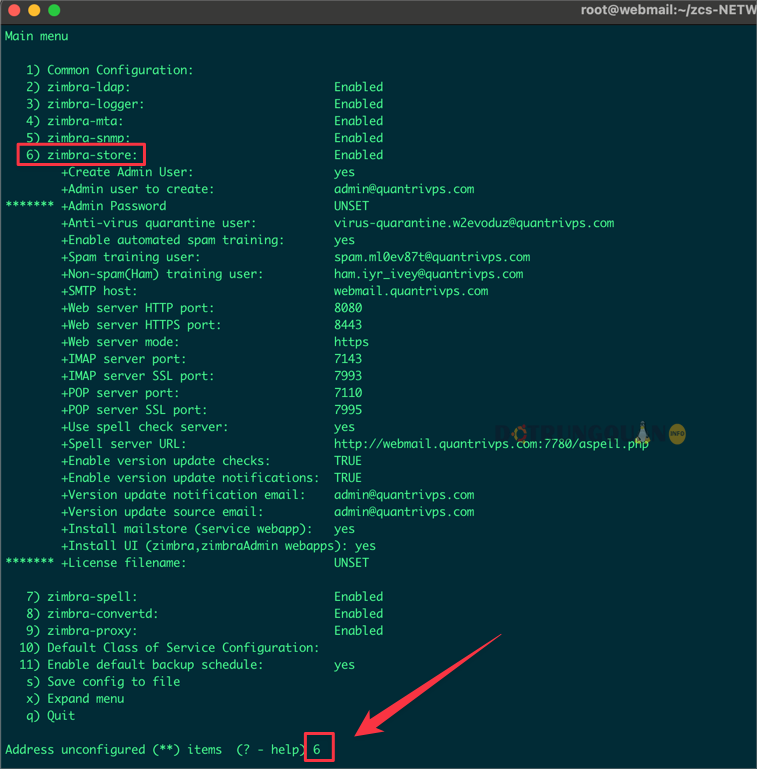The width and height of the screenshot is (757, 769).
Task: Click '+Version update notification email:' label
Action: tap(183, 495)
